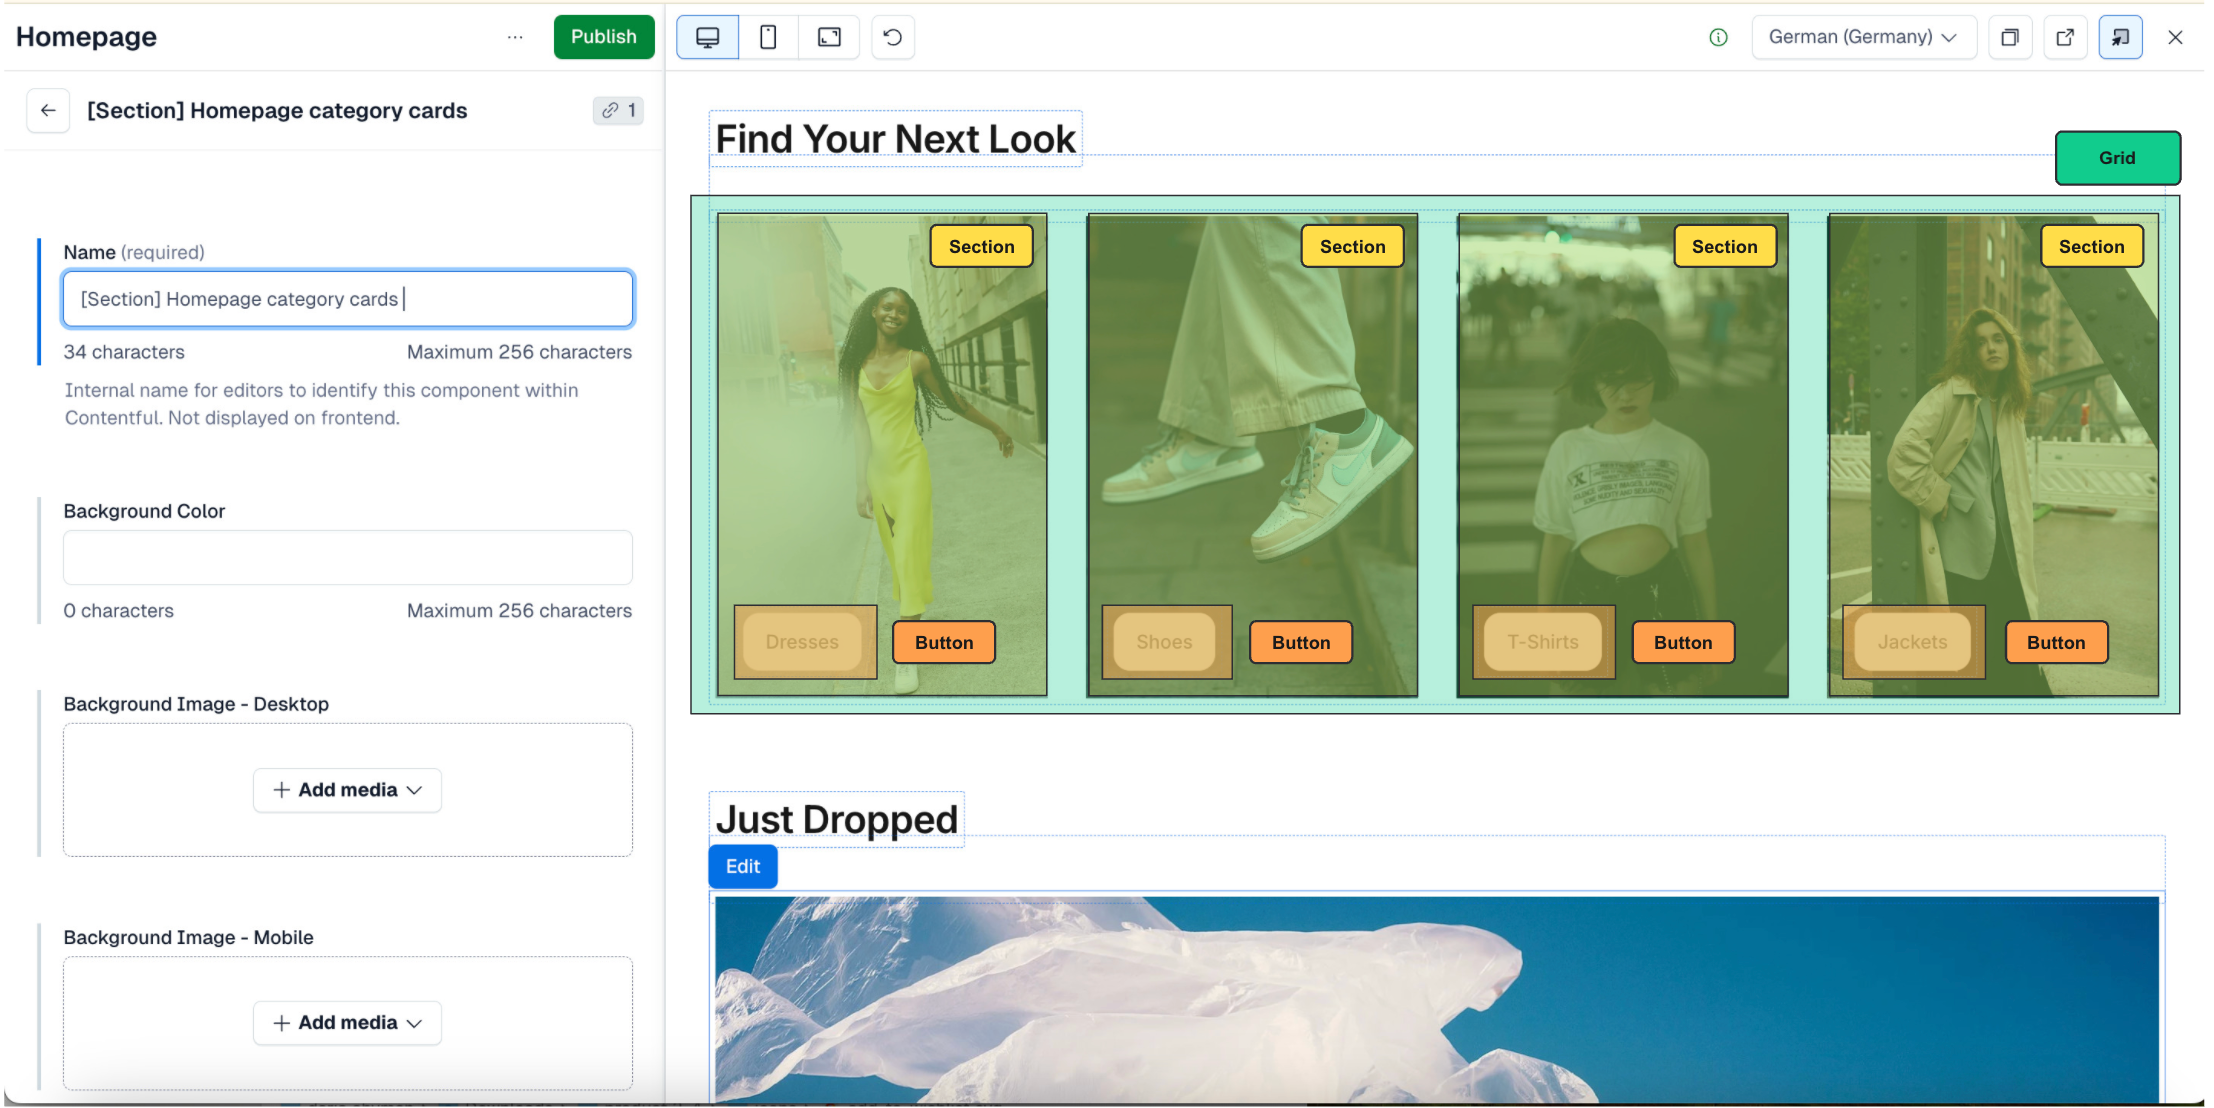Click the green info status icon

click(1718, 37)
